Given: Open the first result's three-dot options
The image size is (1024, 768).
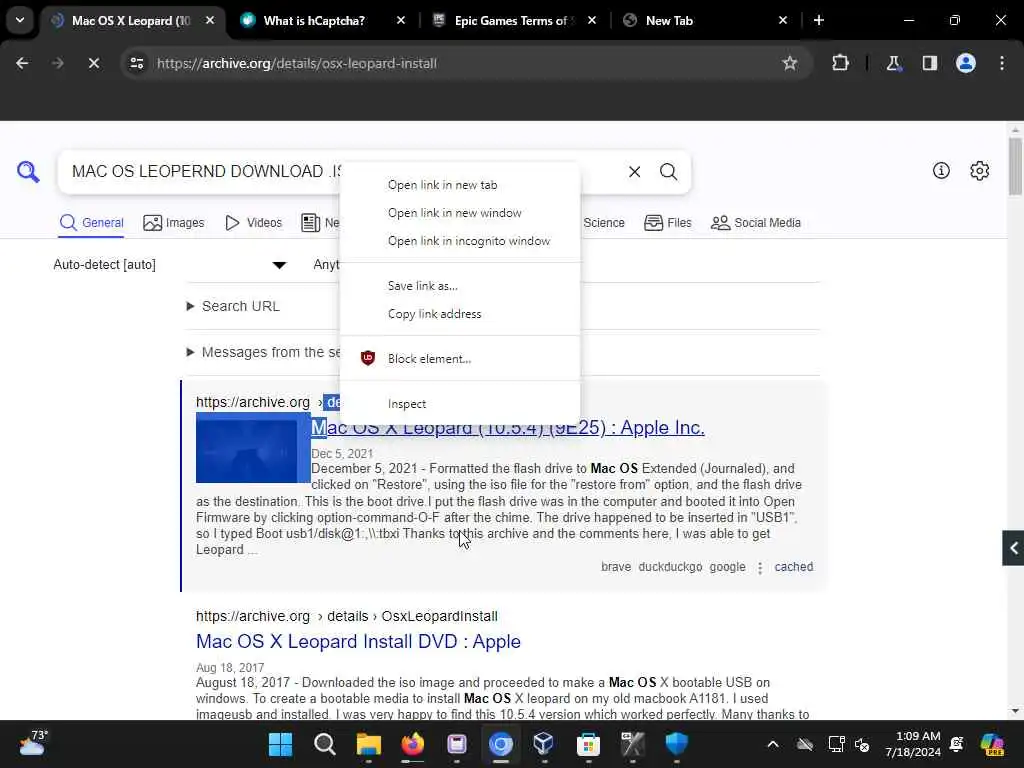Looking at the screenshot, I should (x=760, y=568).
